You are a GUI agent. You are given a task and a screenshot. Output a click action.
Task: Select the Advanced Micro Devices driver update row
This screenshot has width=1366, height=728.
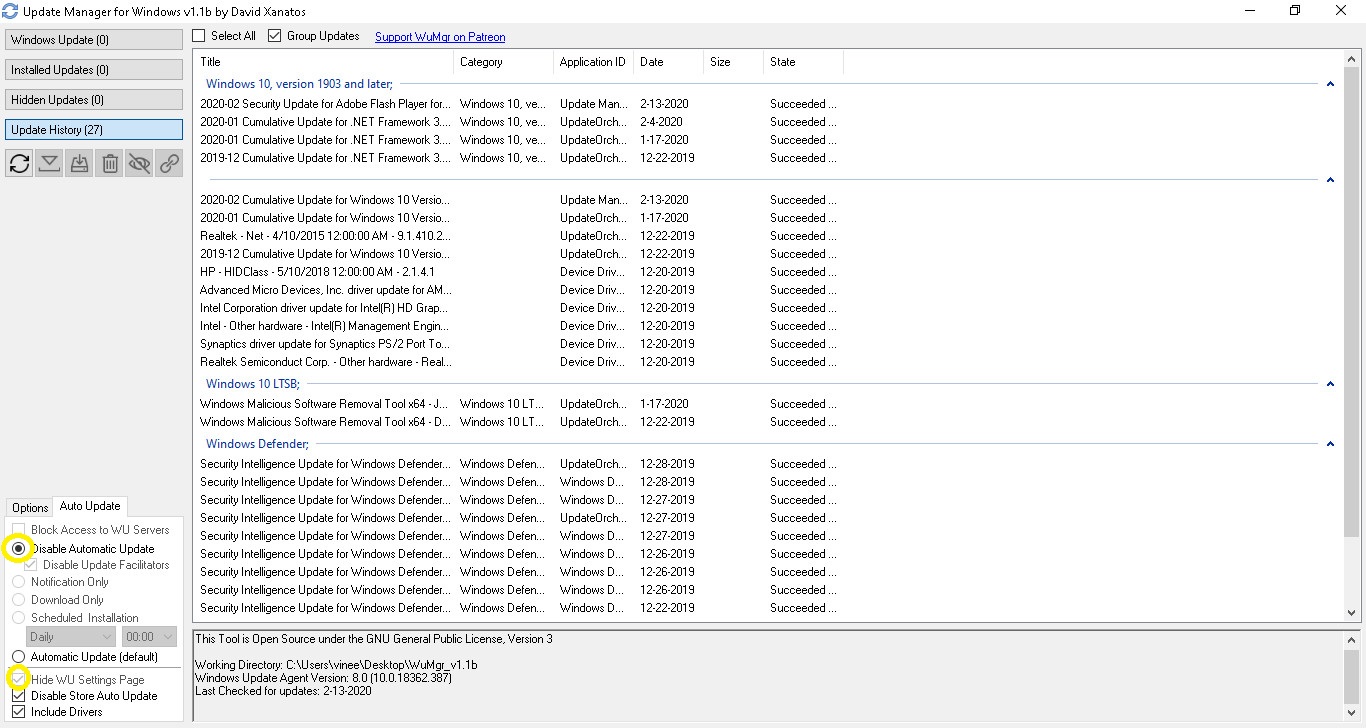coord(518,290)
